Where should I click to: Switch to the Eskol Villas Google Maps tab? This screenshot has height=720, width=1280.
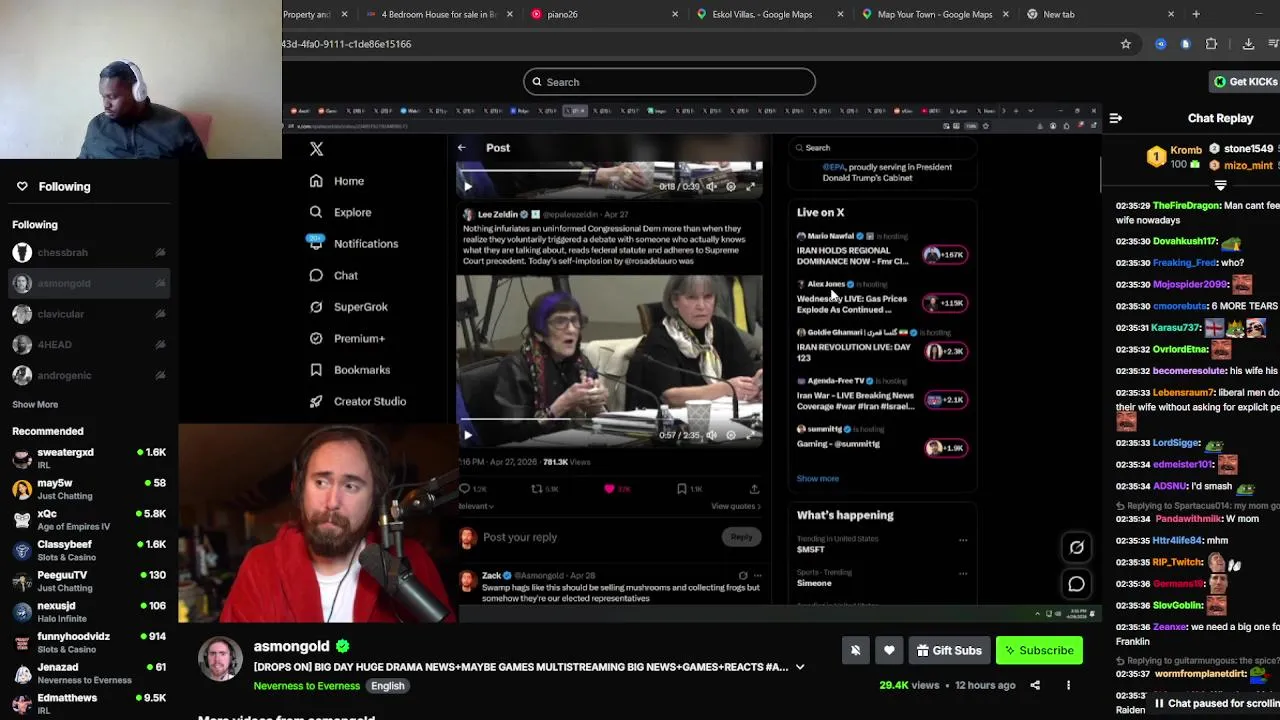pos(769,14)
